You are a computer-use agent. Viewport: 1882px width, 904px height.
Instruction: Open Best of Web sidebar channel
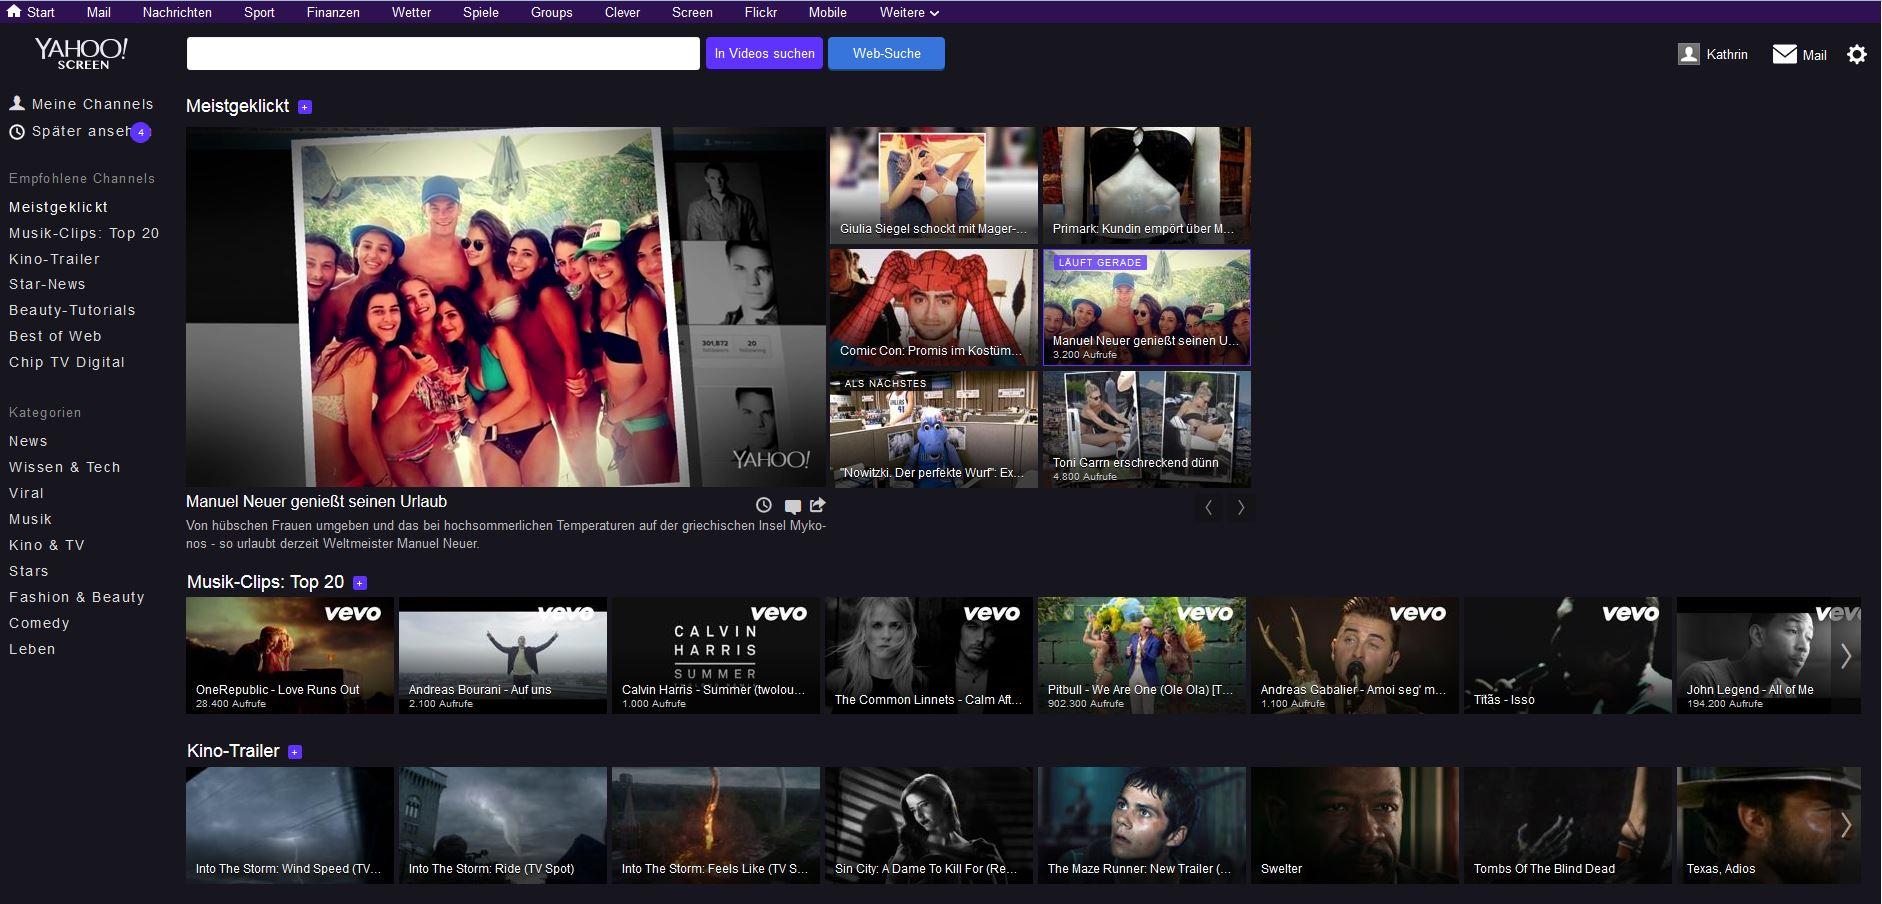(x=55, y=336)
